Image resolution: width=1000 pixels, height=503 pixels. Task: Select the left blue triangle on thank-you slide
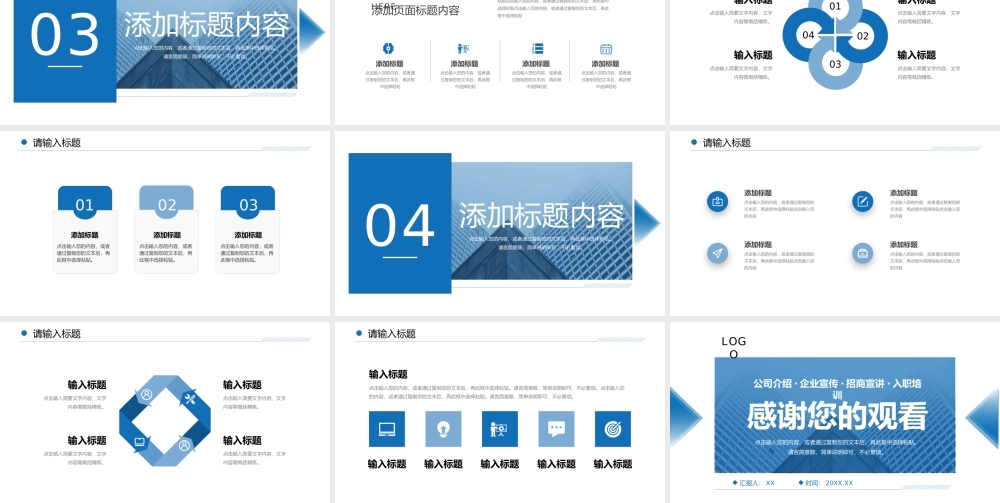pos(686,418)
